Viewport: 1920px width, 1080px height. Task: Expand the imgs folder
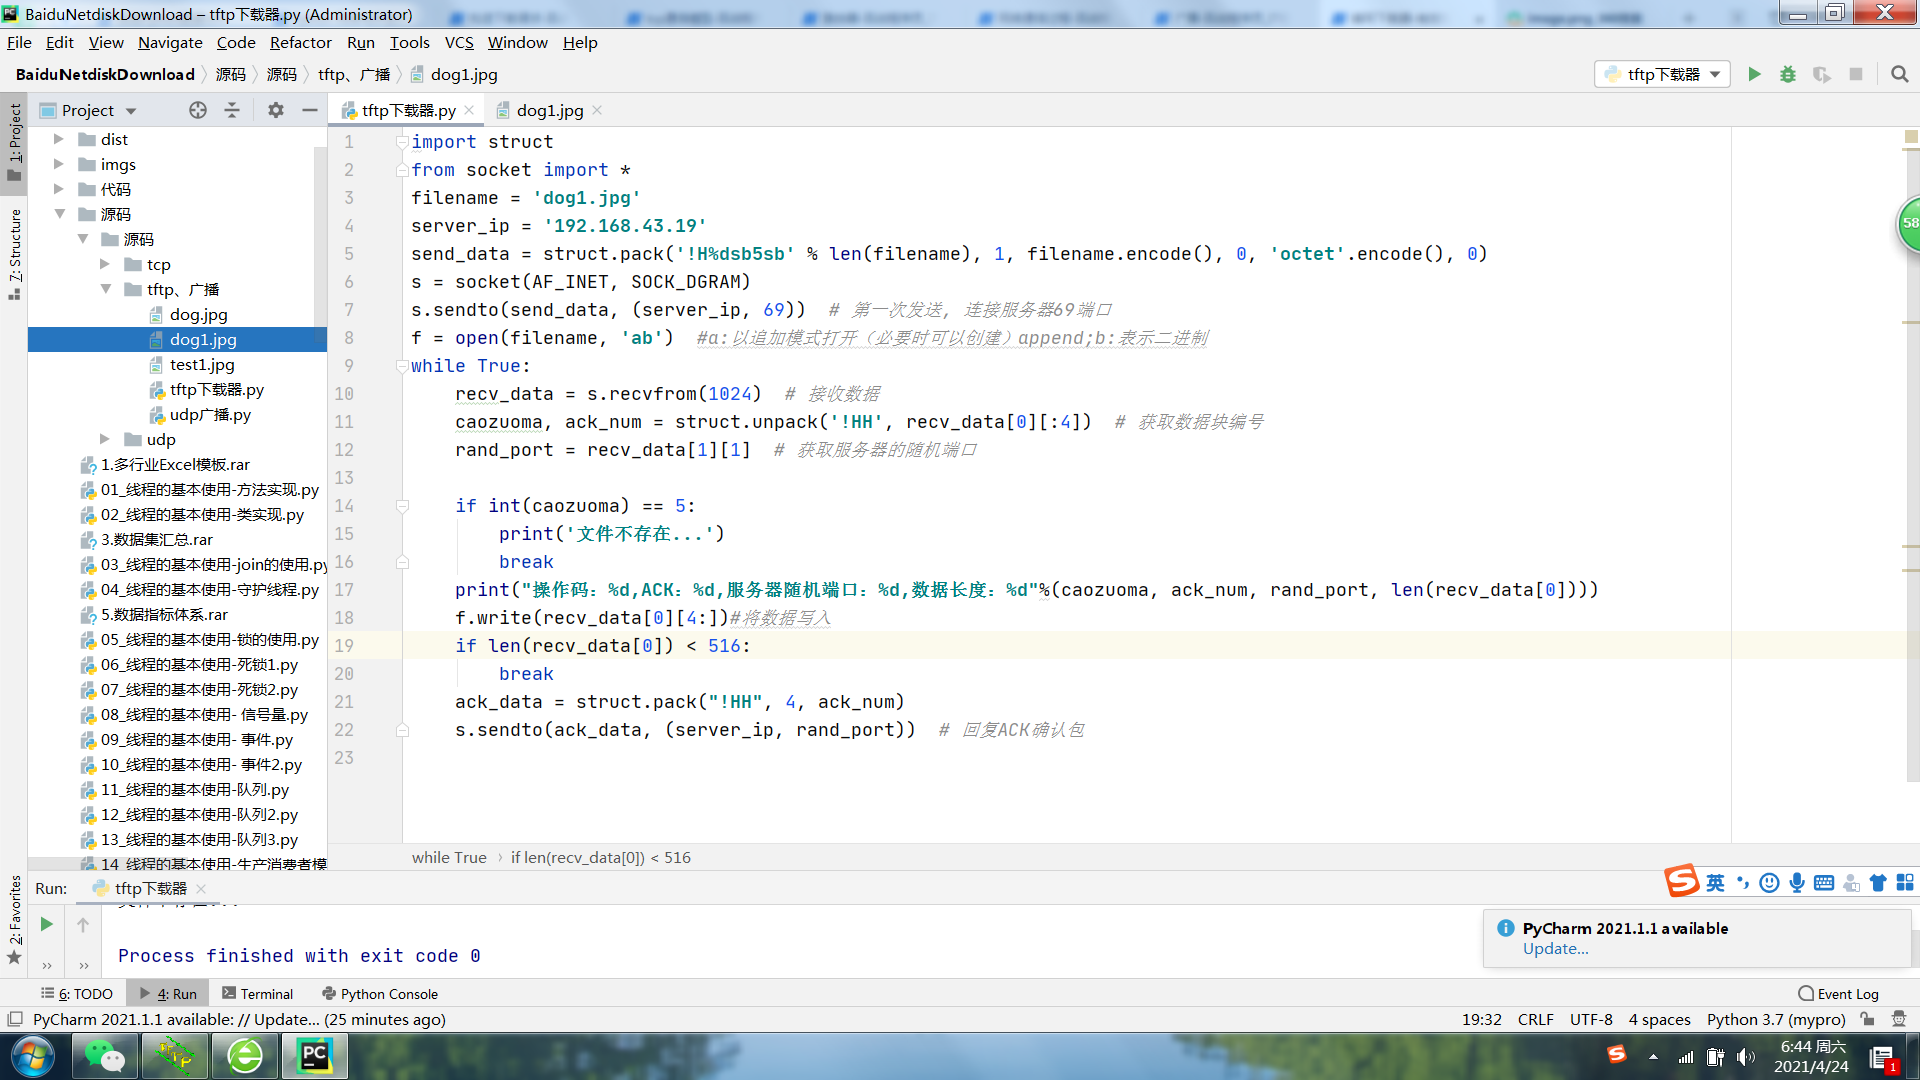(x=58, y=164)
